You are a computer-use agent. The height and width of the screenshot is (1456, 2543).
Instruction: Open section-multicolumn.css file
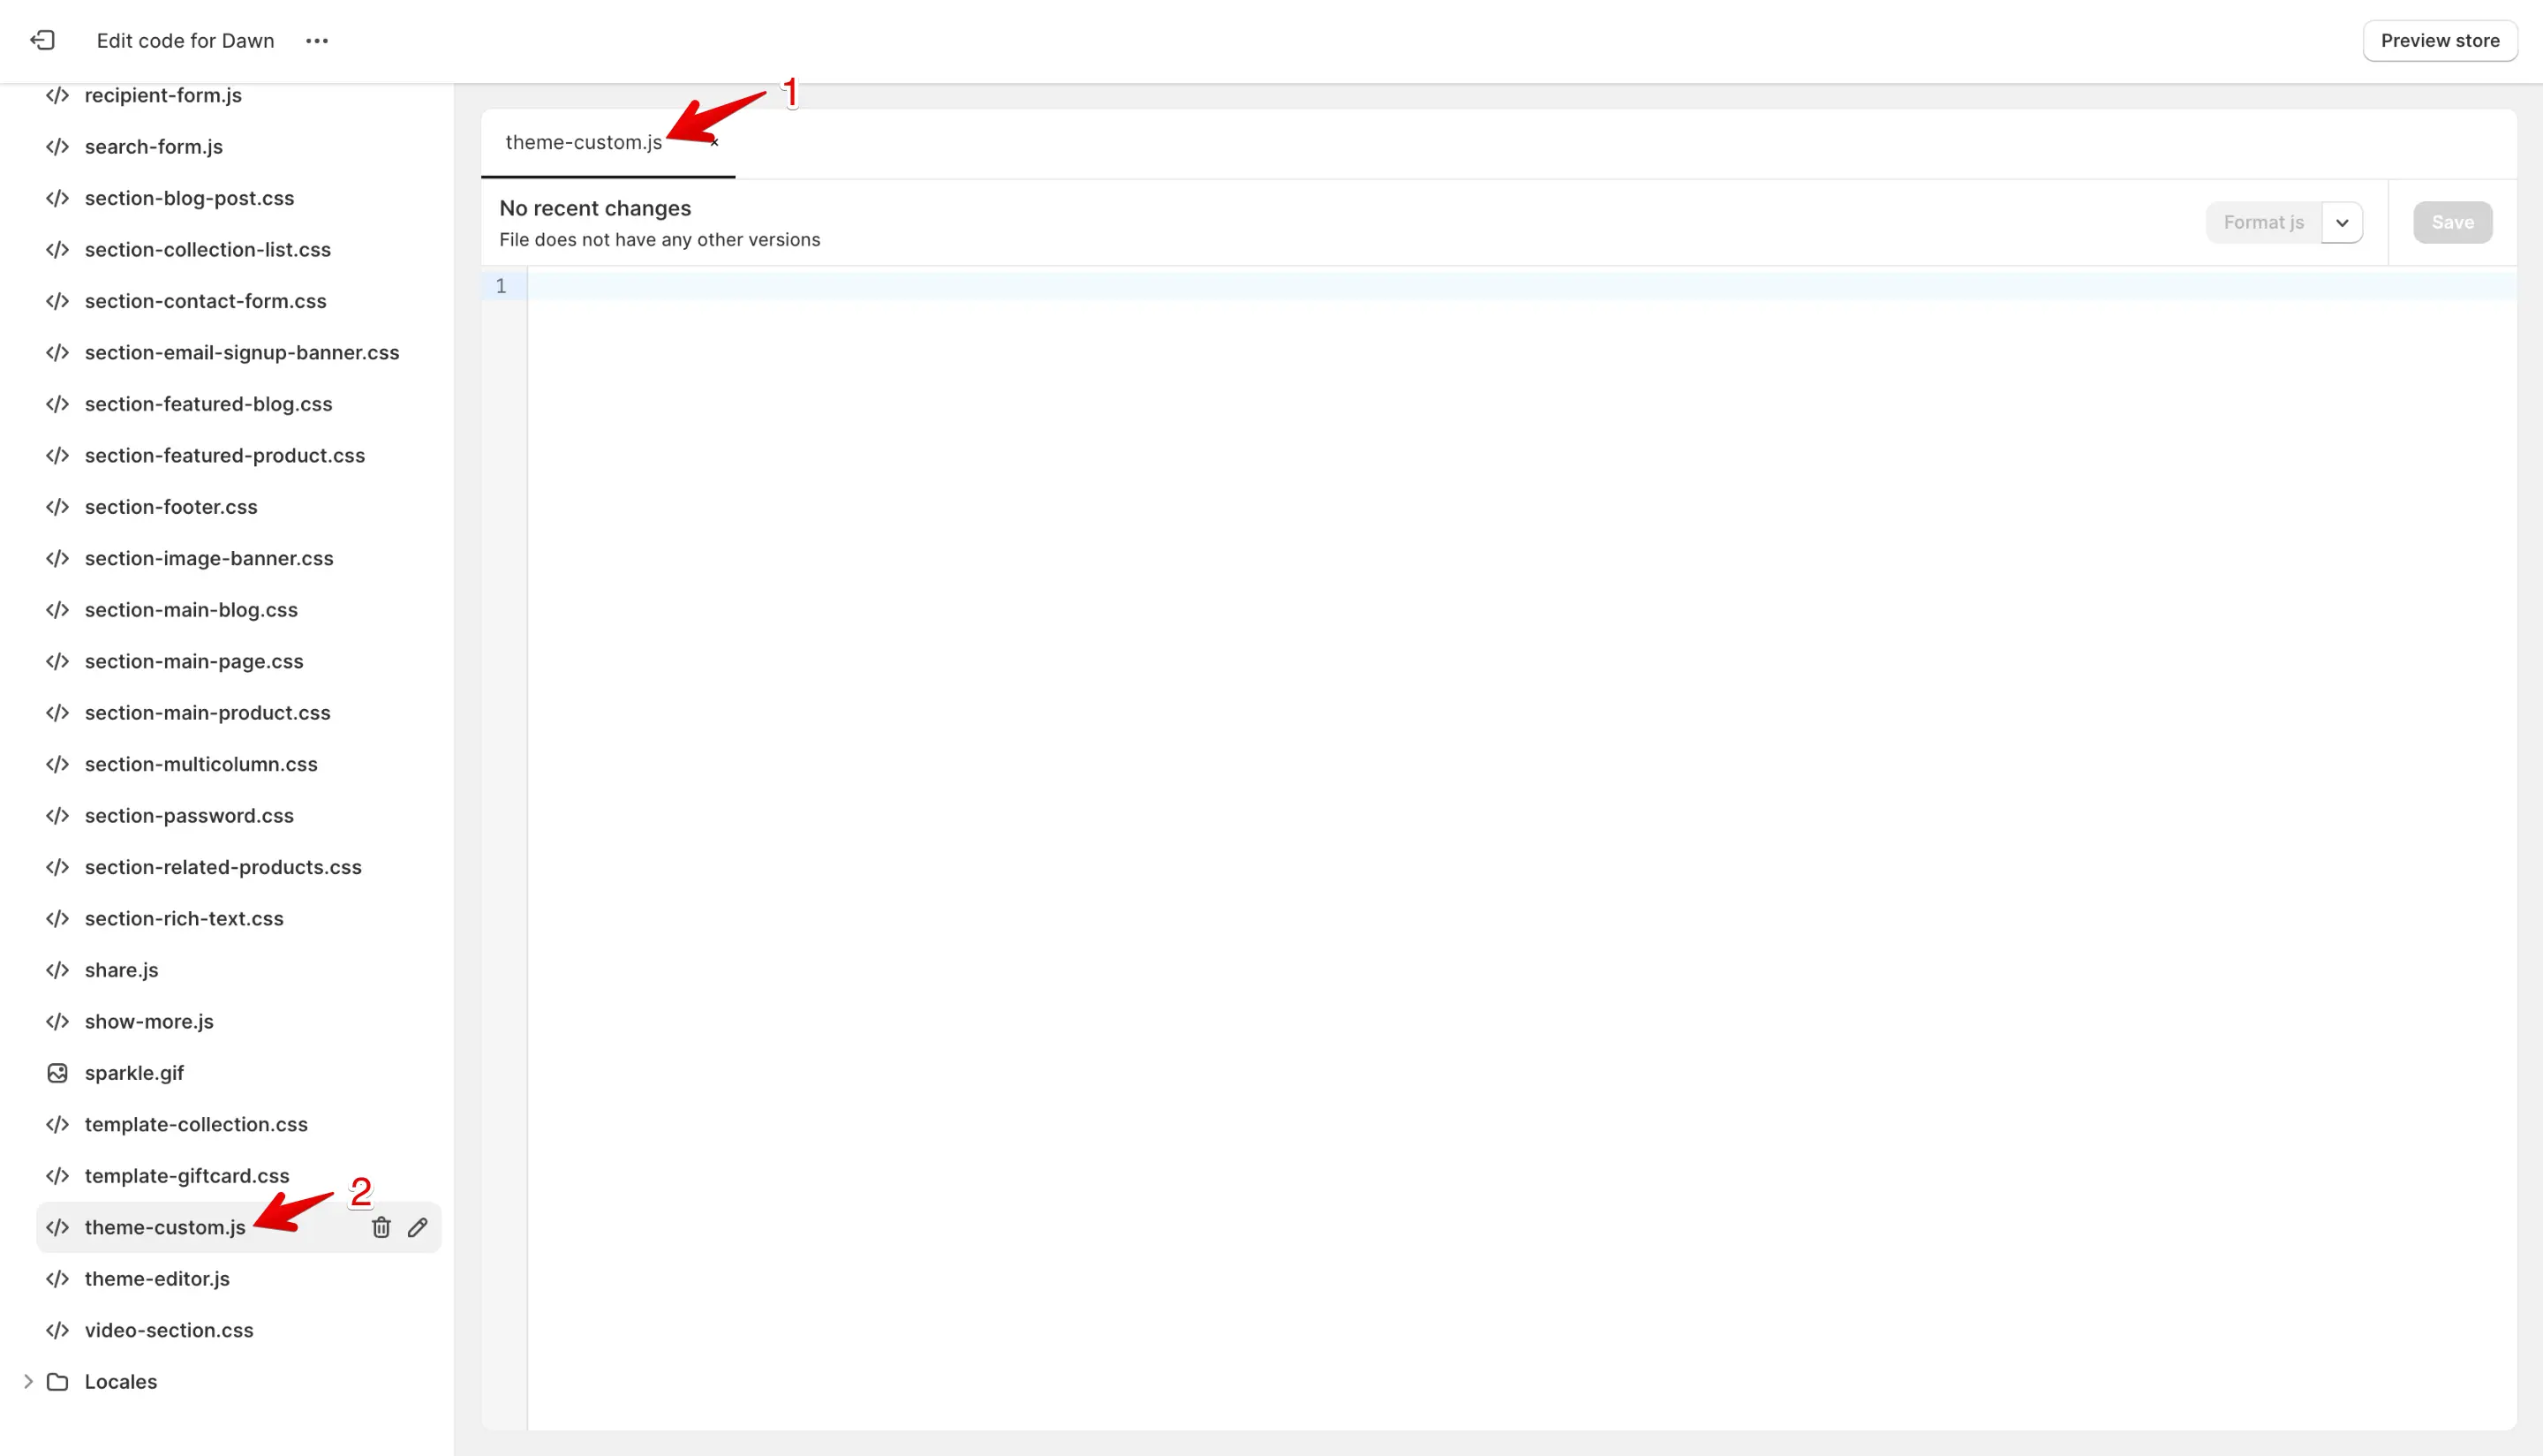201,764
